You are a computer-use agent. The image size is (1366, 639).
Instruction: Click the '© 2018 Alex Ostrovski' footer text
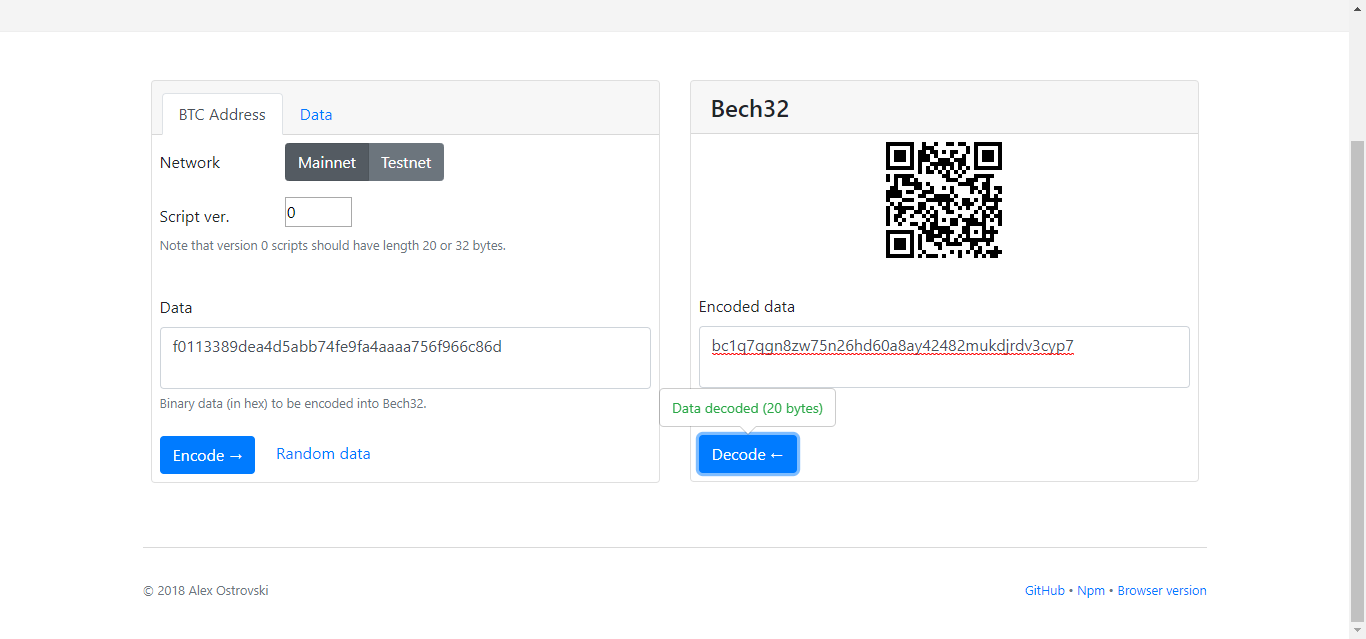[206, 591]
